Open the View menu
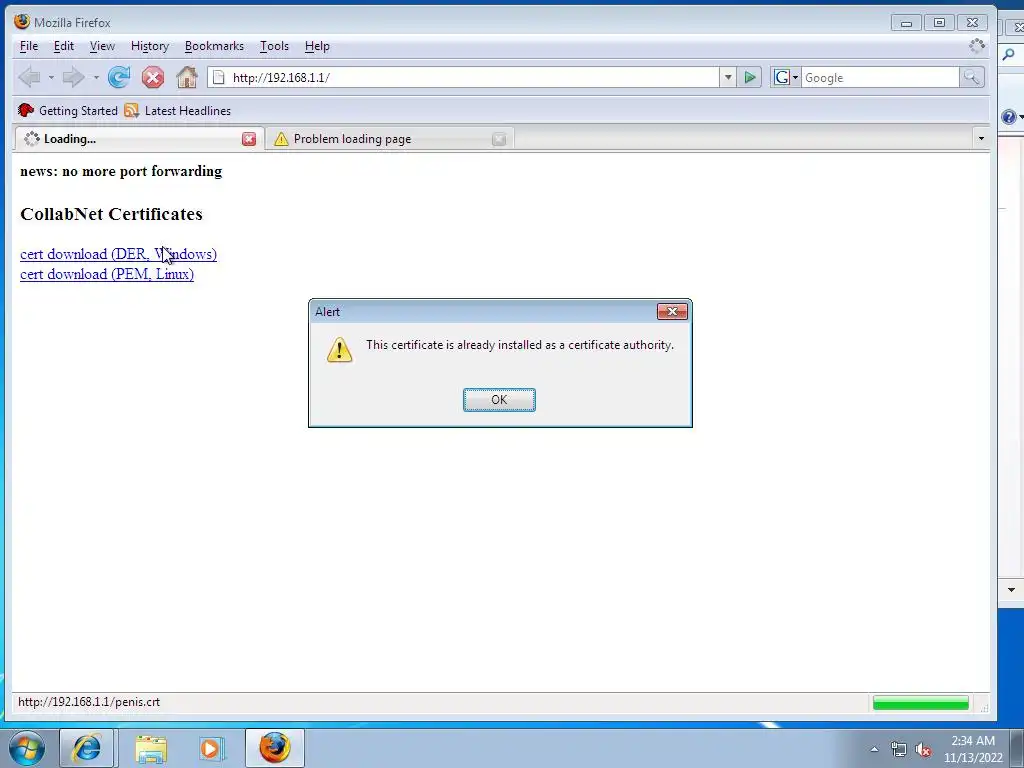Screen dimensions: 1024x768 pyautogui.click(x=102, y=46)
